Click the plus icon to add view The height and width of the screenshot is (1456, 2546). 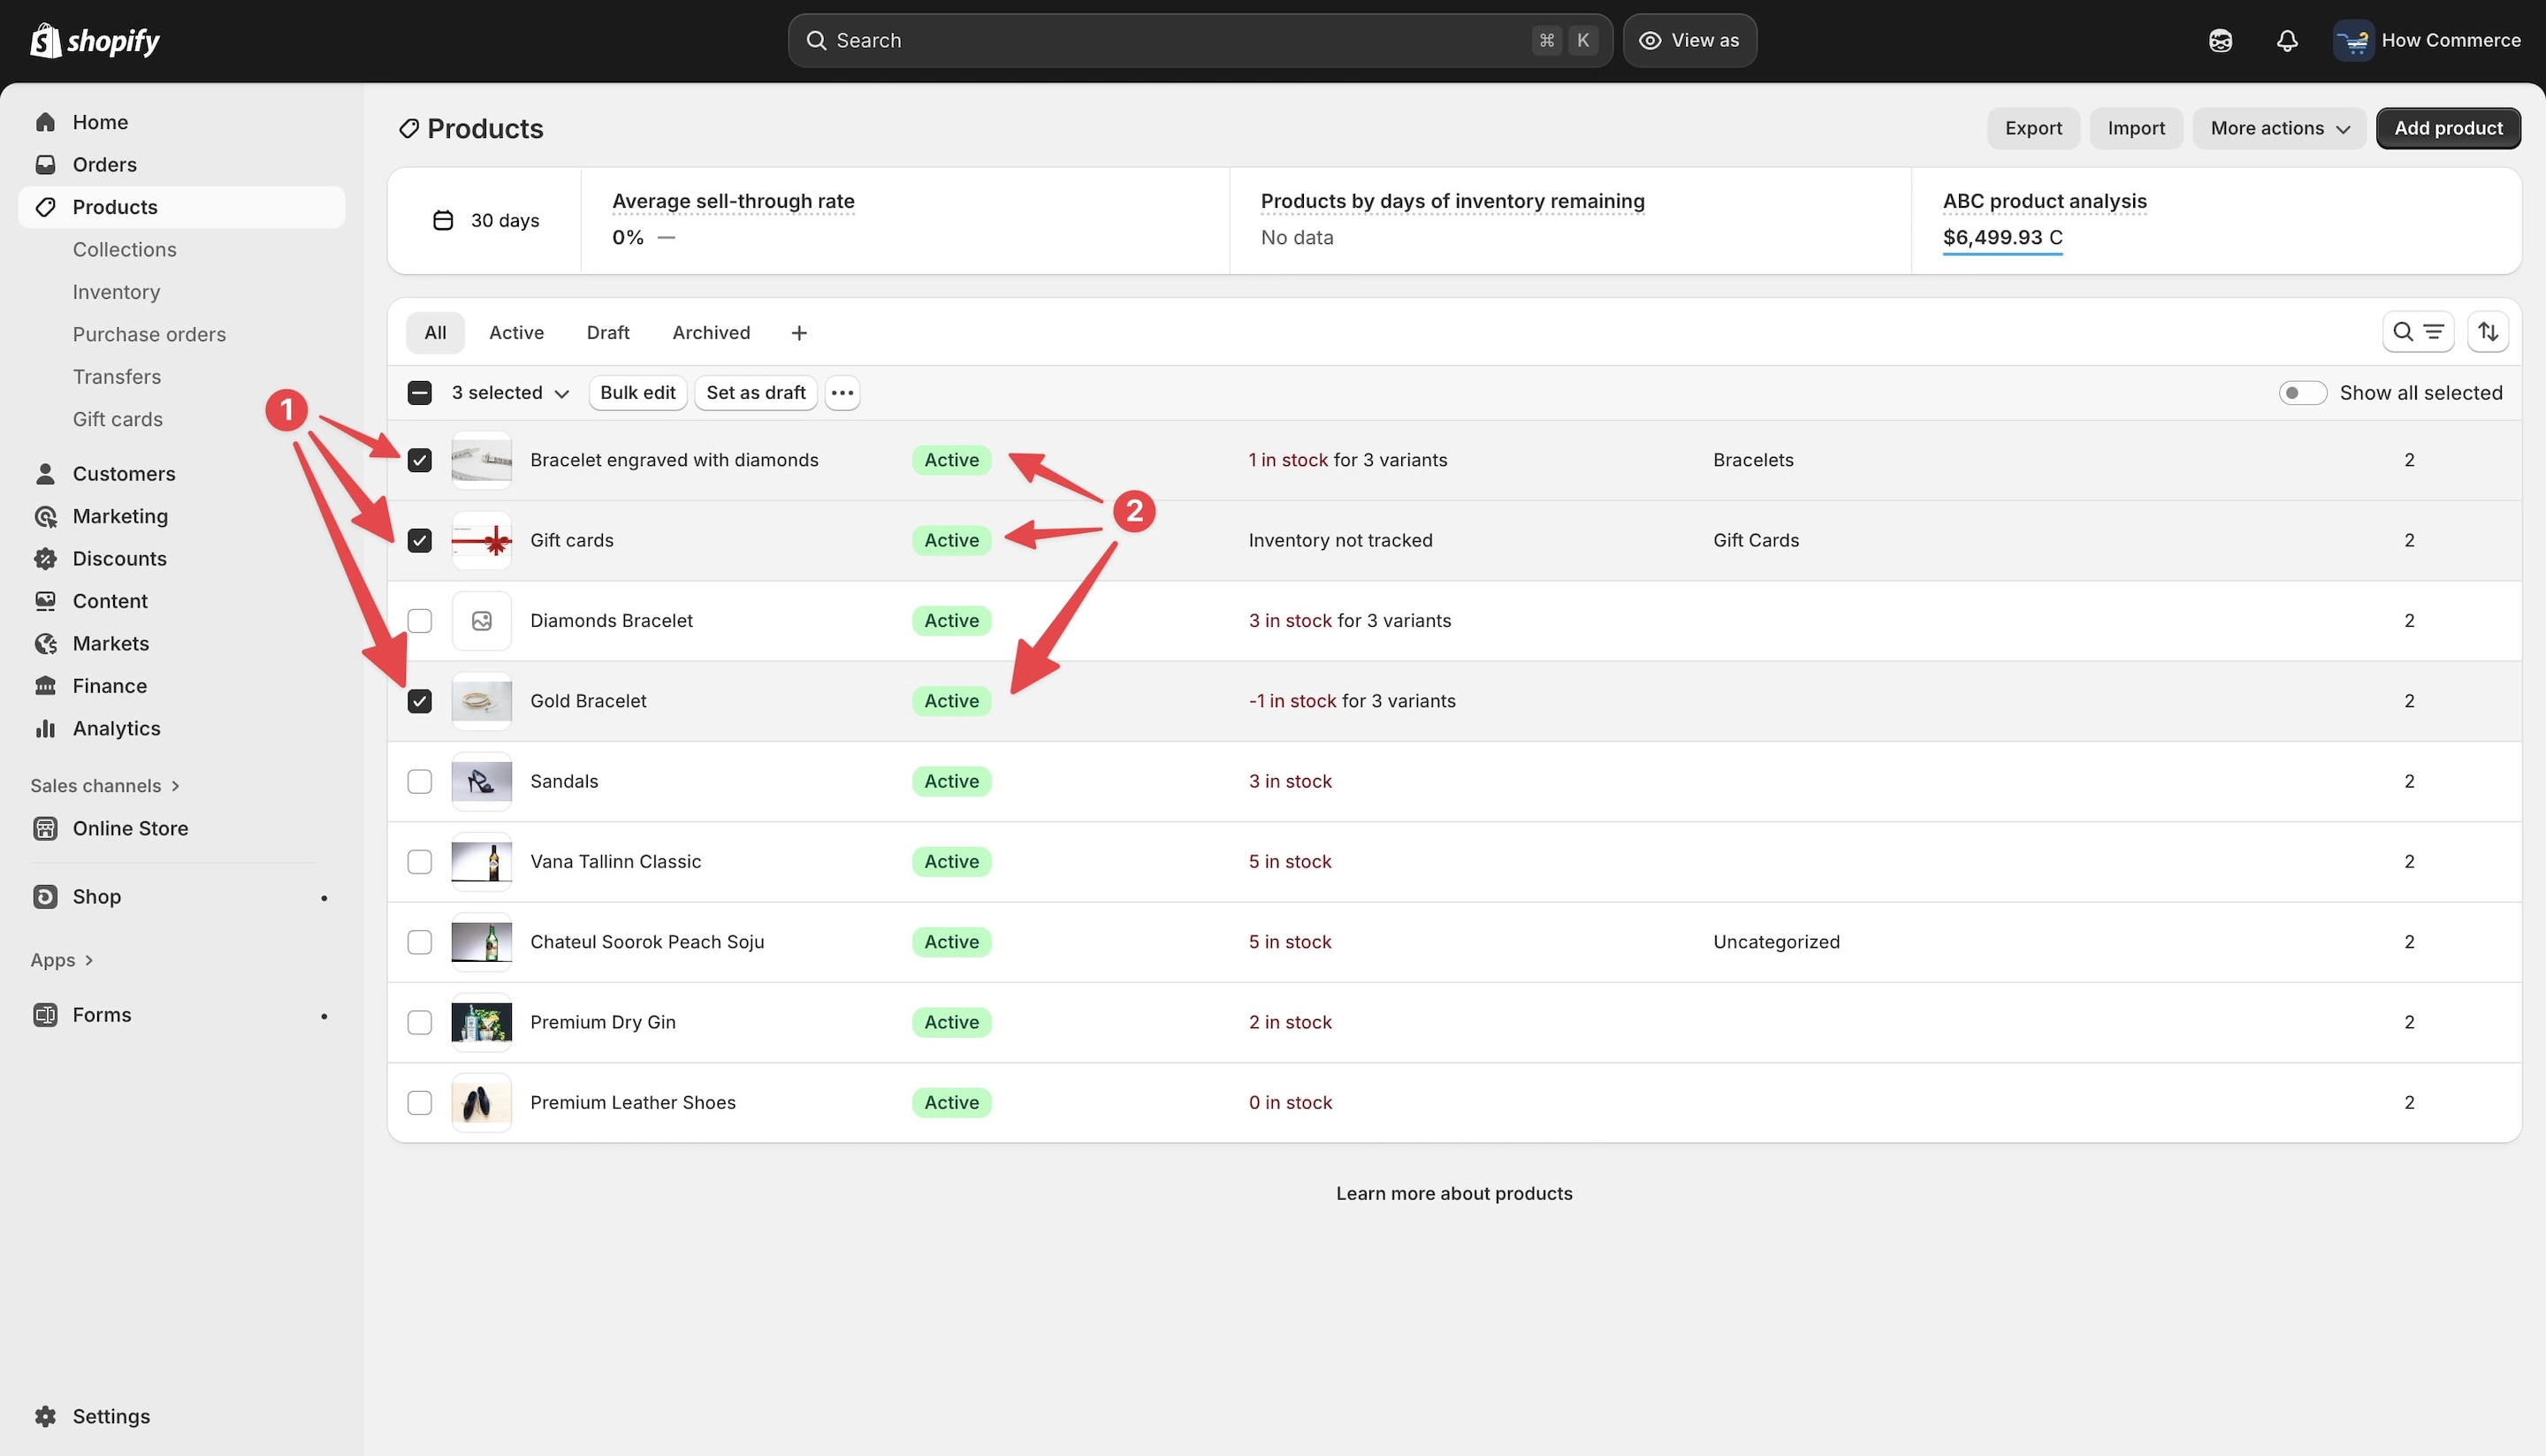[x=799, y=333]
